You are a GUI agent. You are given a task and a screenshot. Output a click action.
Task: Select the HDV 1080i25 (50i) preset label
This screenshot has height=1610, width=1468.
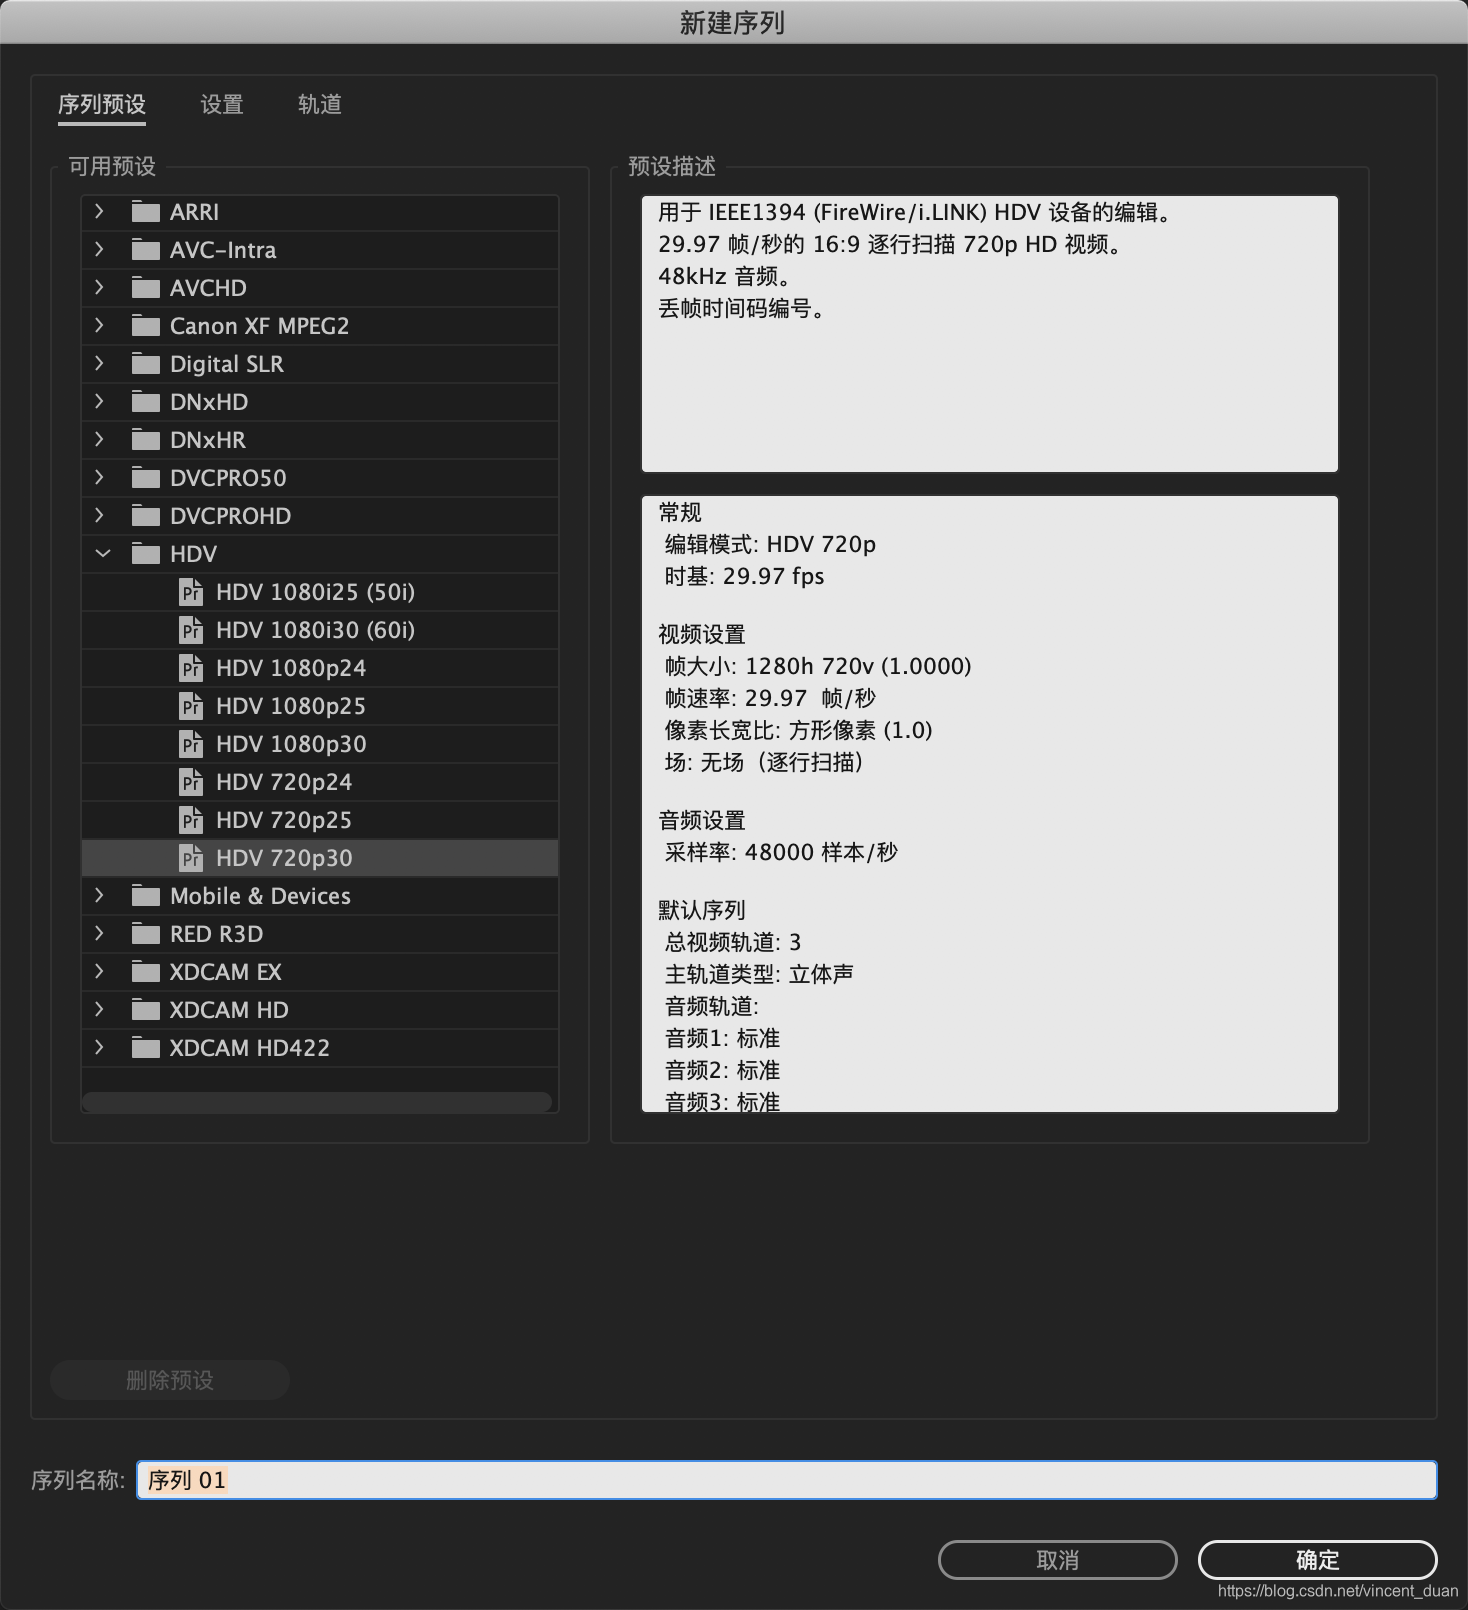click(315, 592)
